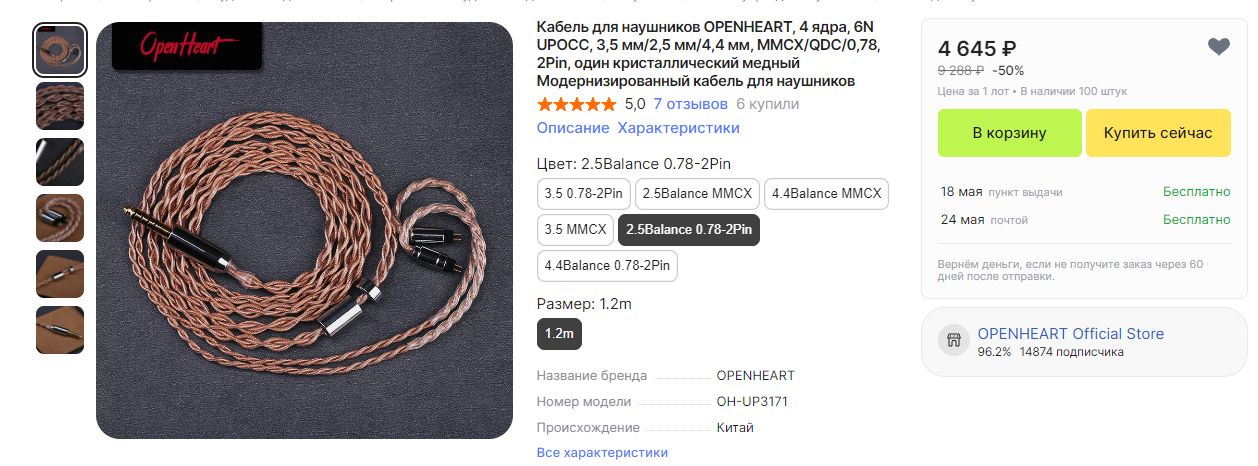Show the third thumbnail on black background
Image resolution: width=1258 pixels, height=466 pixels.
tap(60, 162)
